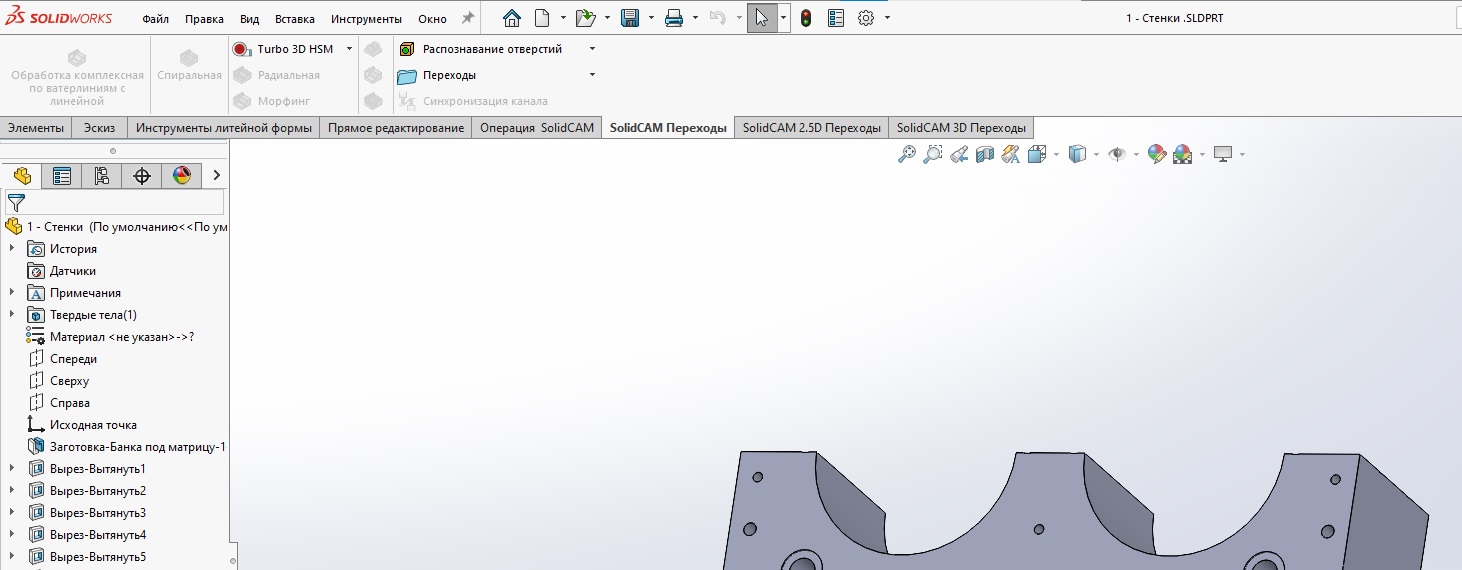Open the DisplayManager color wheel tab
The width and height of the screenshot is (1462, 570).
click(x=182, y=176)
